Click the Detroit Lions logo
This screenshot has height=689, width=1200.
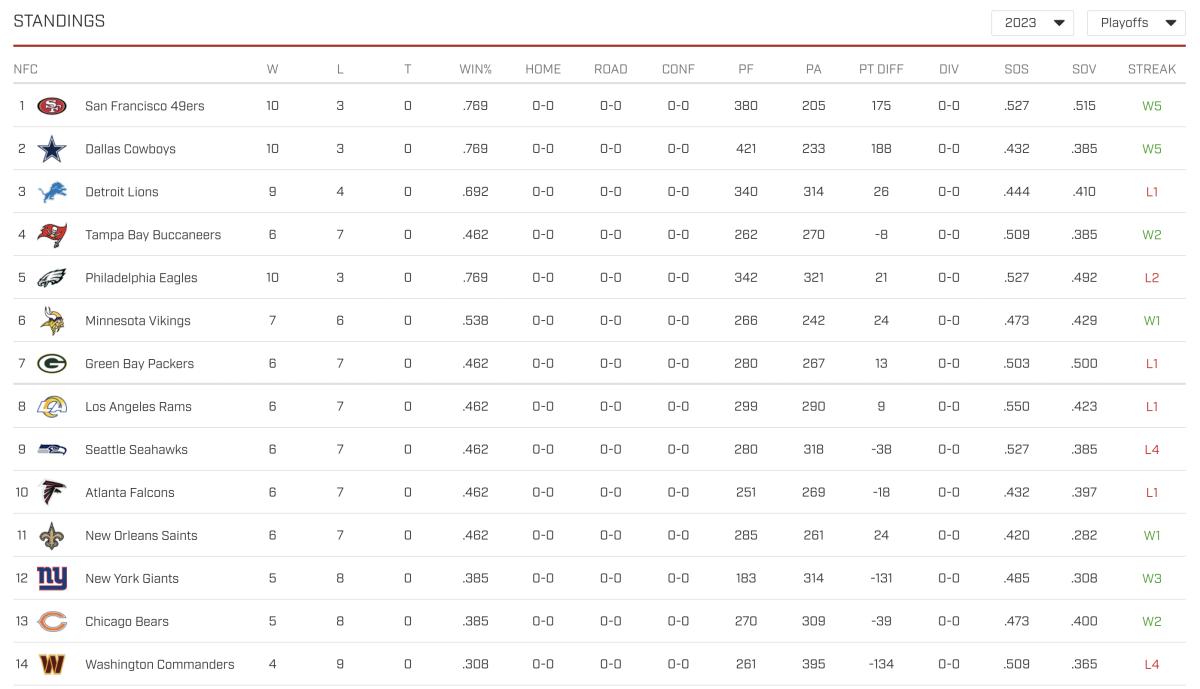click(52, 192)
